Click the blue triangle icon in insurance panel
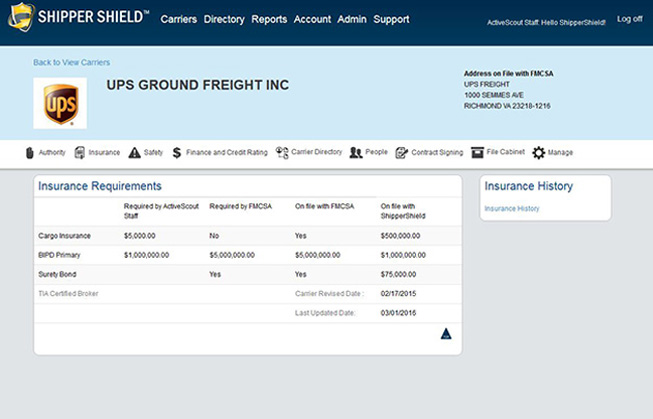This screenshot has height=419, width=653. (x=446, y=334)
